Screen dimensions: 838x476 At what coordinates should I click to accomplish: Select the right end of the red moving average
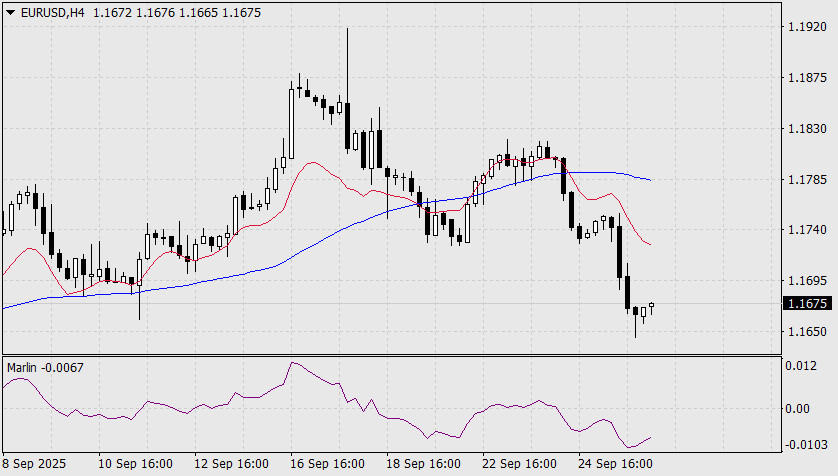(x=650, y=245)
